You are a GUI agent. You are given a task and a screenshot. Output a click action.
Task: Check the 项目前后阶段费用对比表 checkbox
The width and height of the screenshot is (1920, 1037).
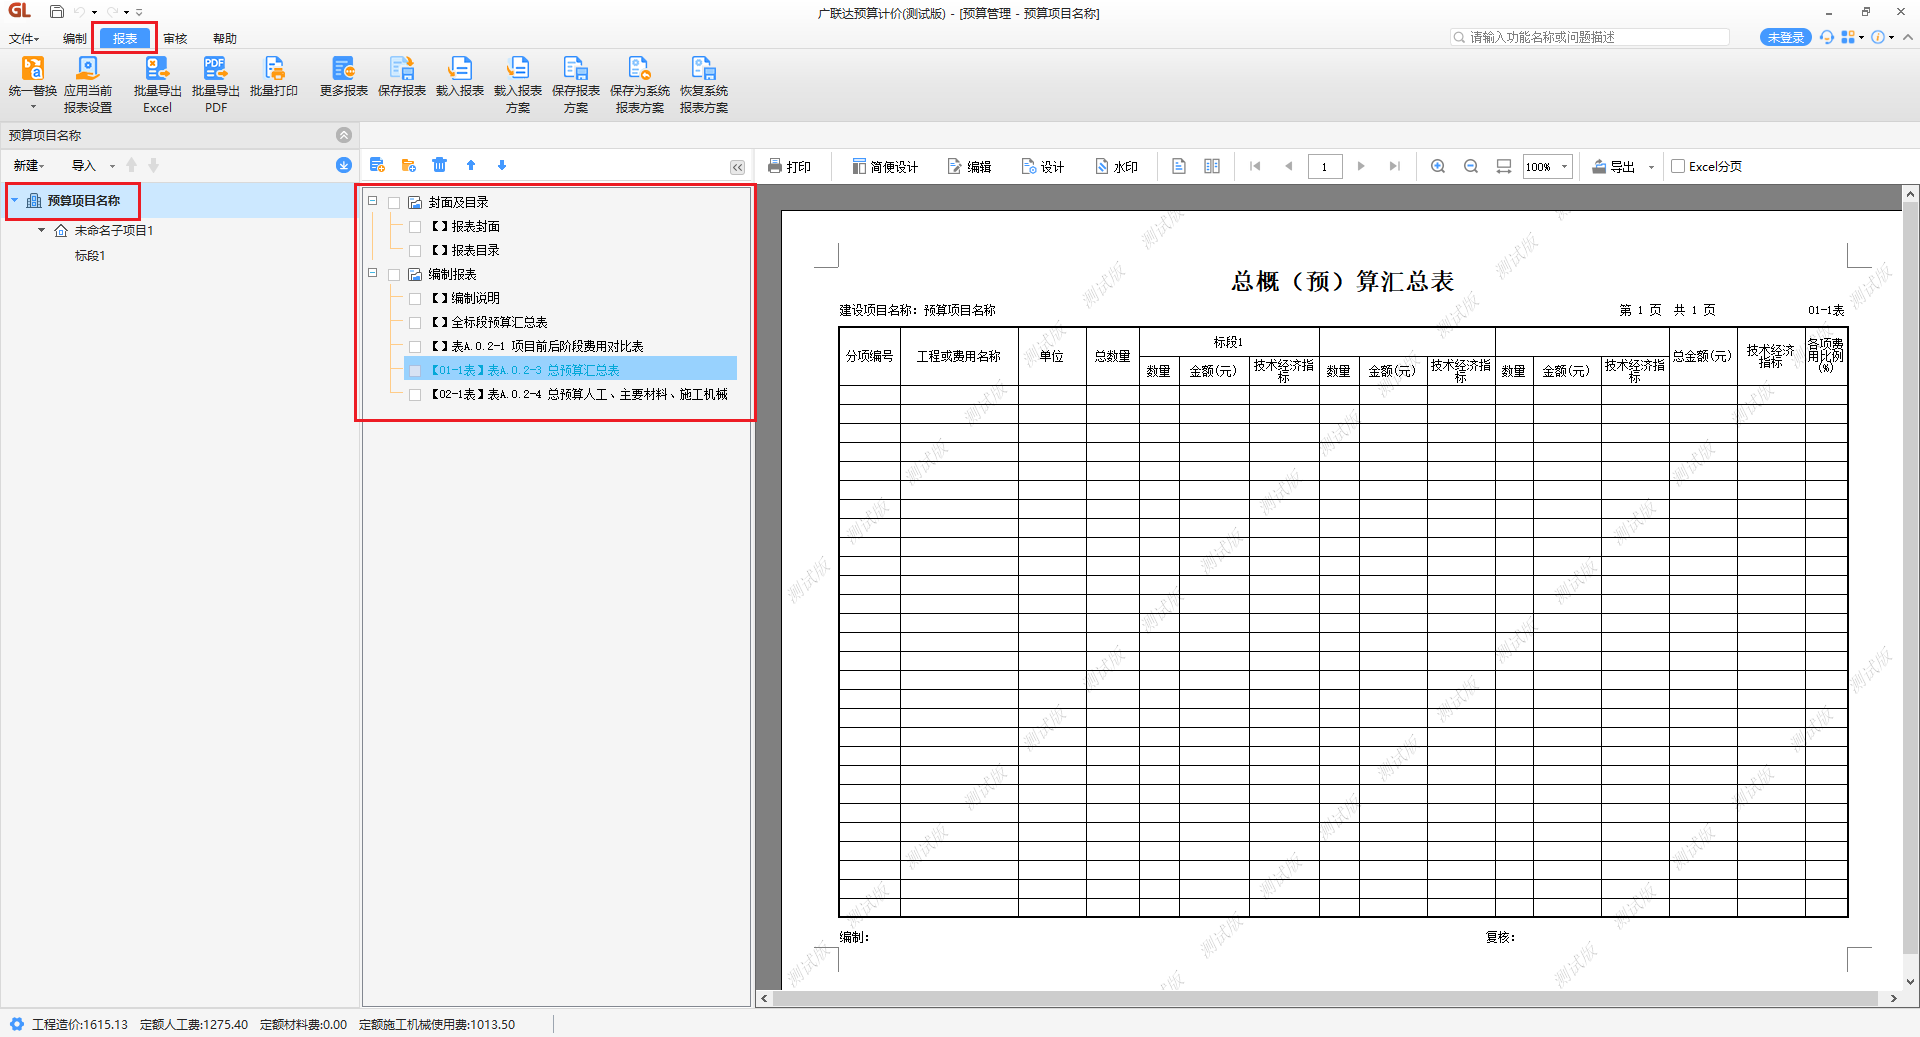tap(415, 347)
